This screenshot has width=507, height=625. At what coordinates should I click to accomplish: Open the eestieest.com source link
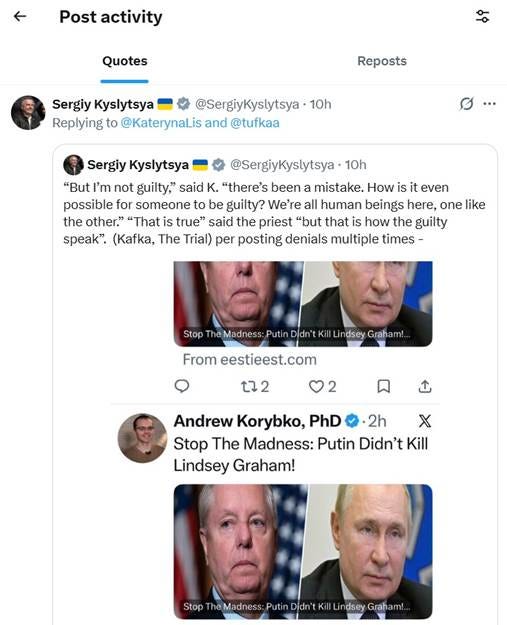250,360
